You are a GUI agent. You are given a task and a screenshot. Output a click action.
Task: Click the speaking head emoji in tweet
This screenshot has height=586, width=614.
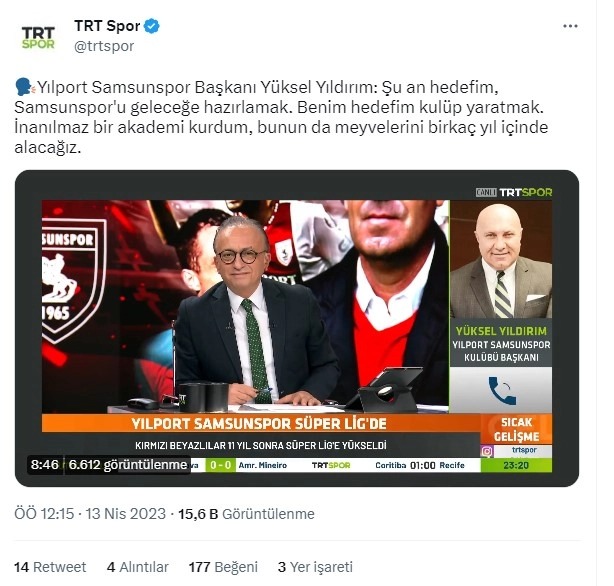[x=24, y=87]
